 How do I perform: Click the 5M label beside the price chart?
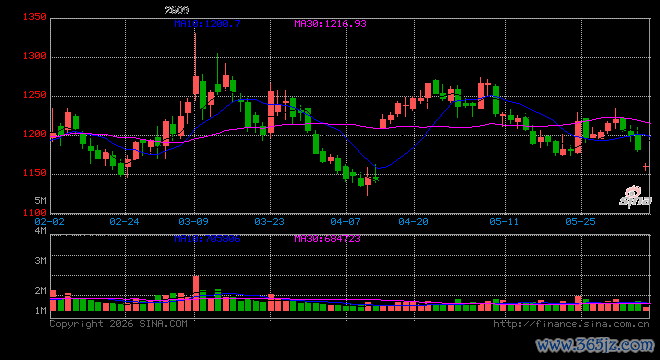point(40,200)
